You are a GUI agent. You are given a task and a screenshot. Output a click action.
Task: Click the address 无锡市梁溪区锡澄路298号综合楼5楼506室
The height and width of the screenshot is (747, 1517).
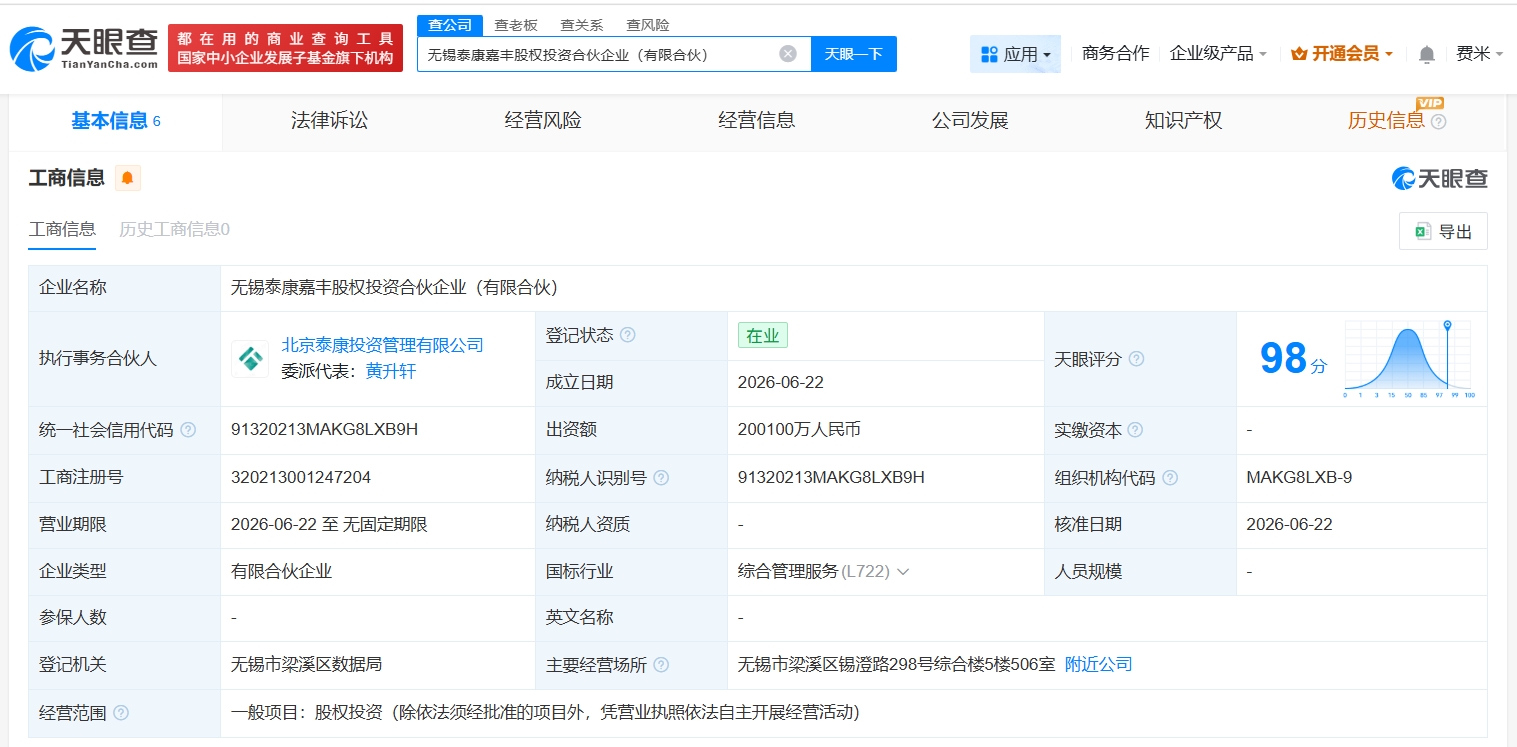point(896,665)
